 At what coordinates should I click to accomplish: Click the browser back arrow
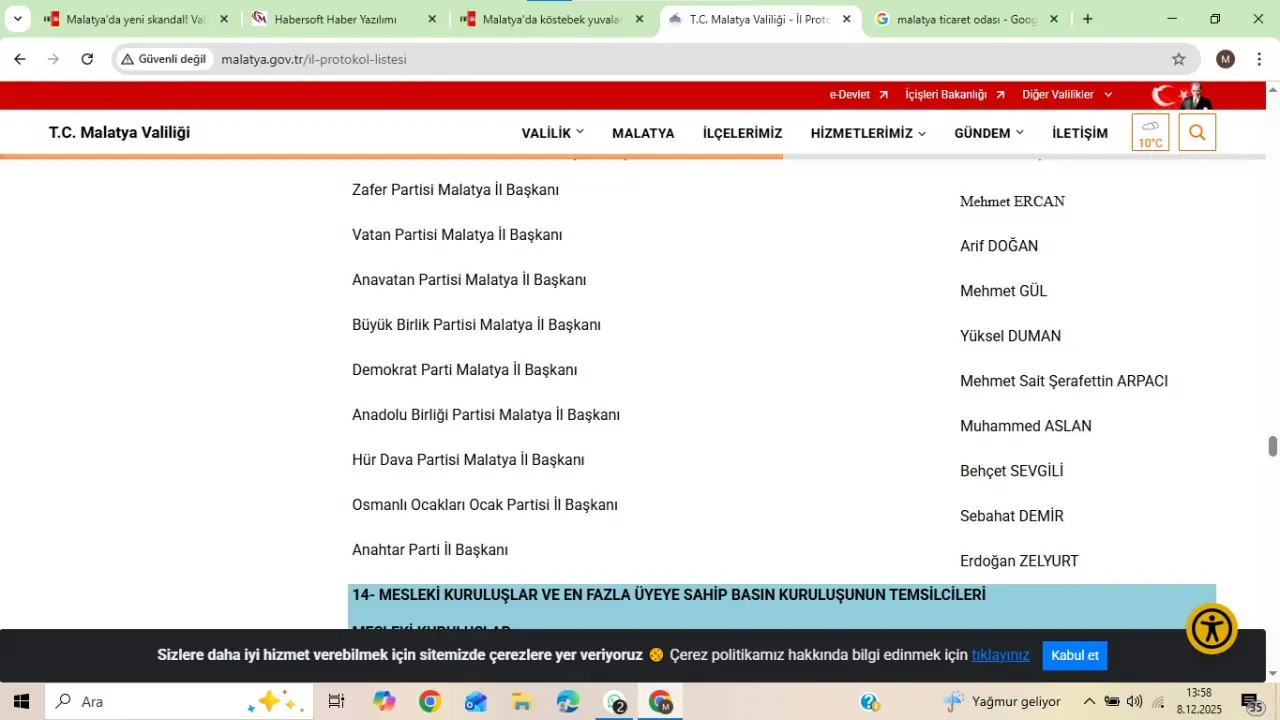pyautogui.click(x=20, y=59)
